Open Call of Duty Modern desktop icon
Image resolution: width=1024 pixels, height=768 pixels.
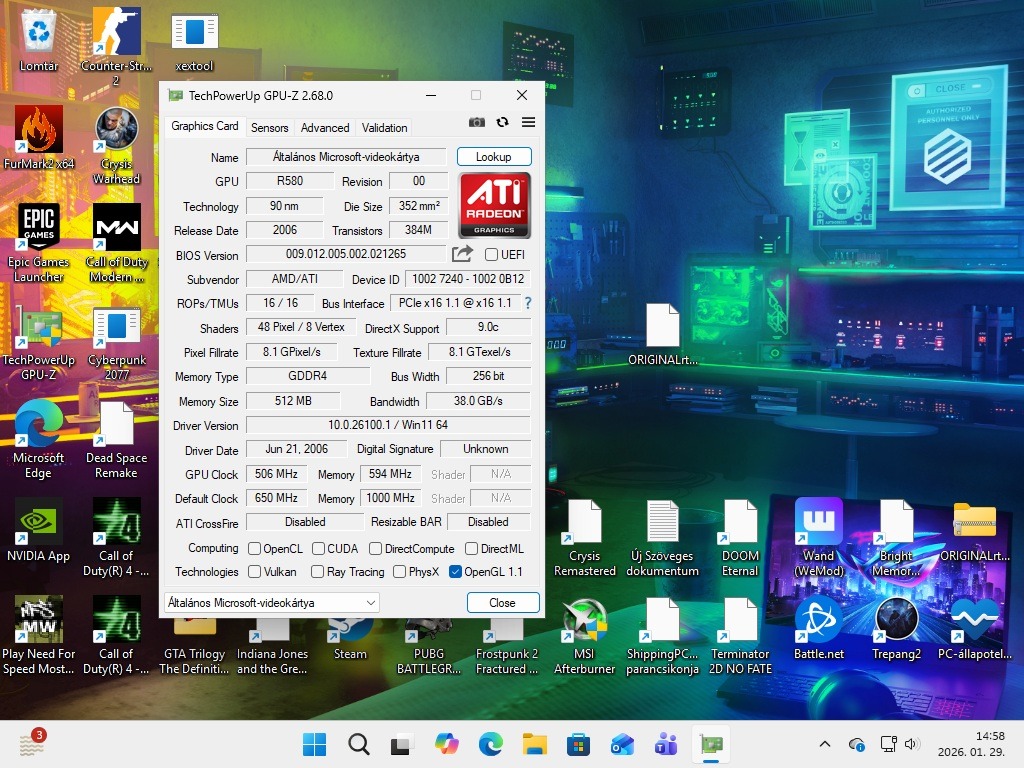pyautogui.click(x=116, y=242)
